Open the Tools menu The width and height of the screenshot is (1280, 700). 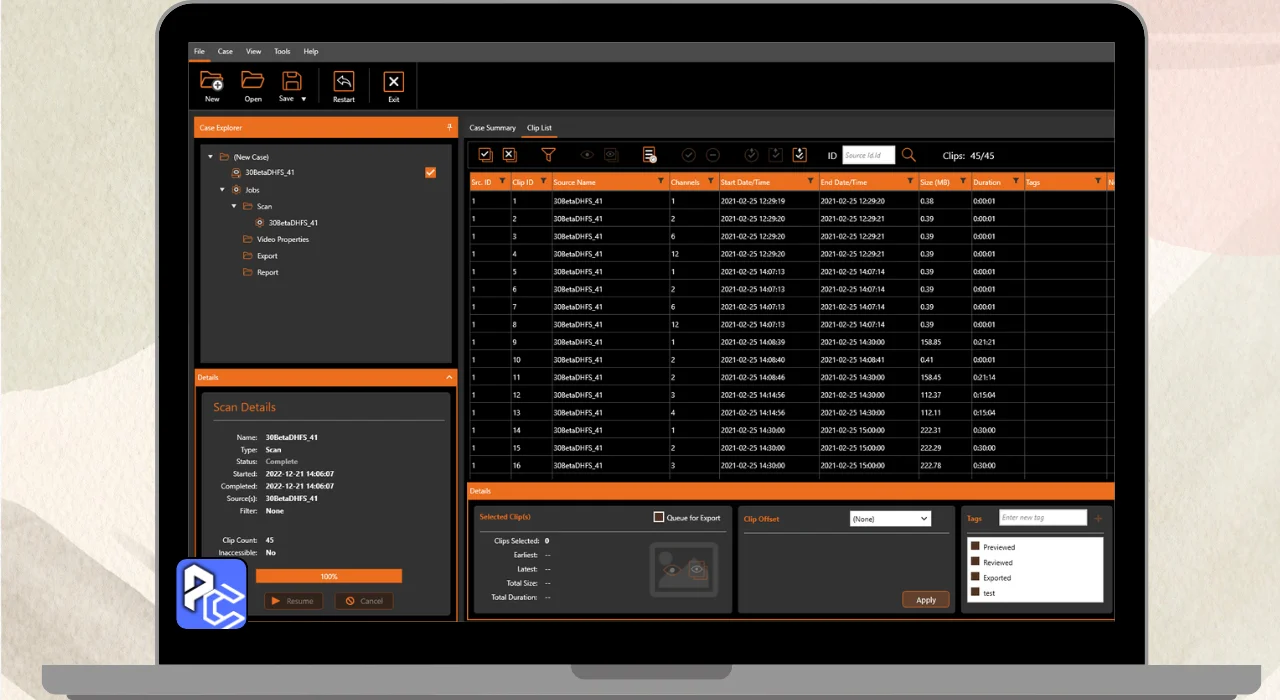(x=282, y=51)
